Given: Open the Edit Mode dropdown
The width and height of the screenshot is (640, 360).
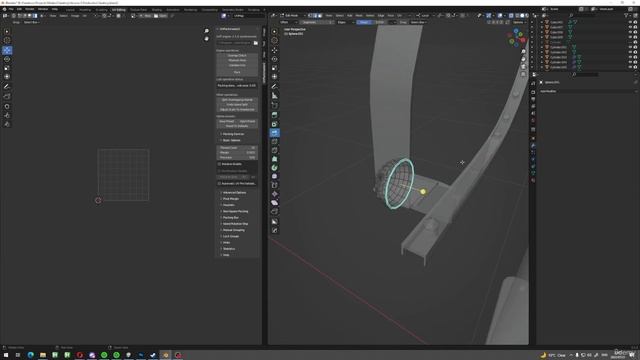Looking at the screenshot, I should pos(292,16).
